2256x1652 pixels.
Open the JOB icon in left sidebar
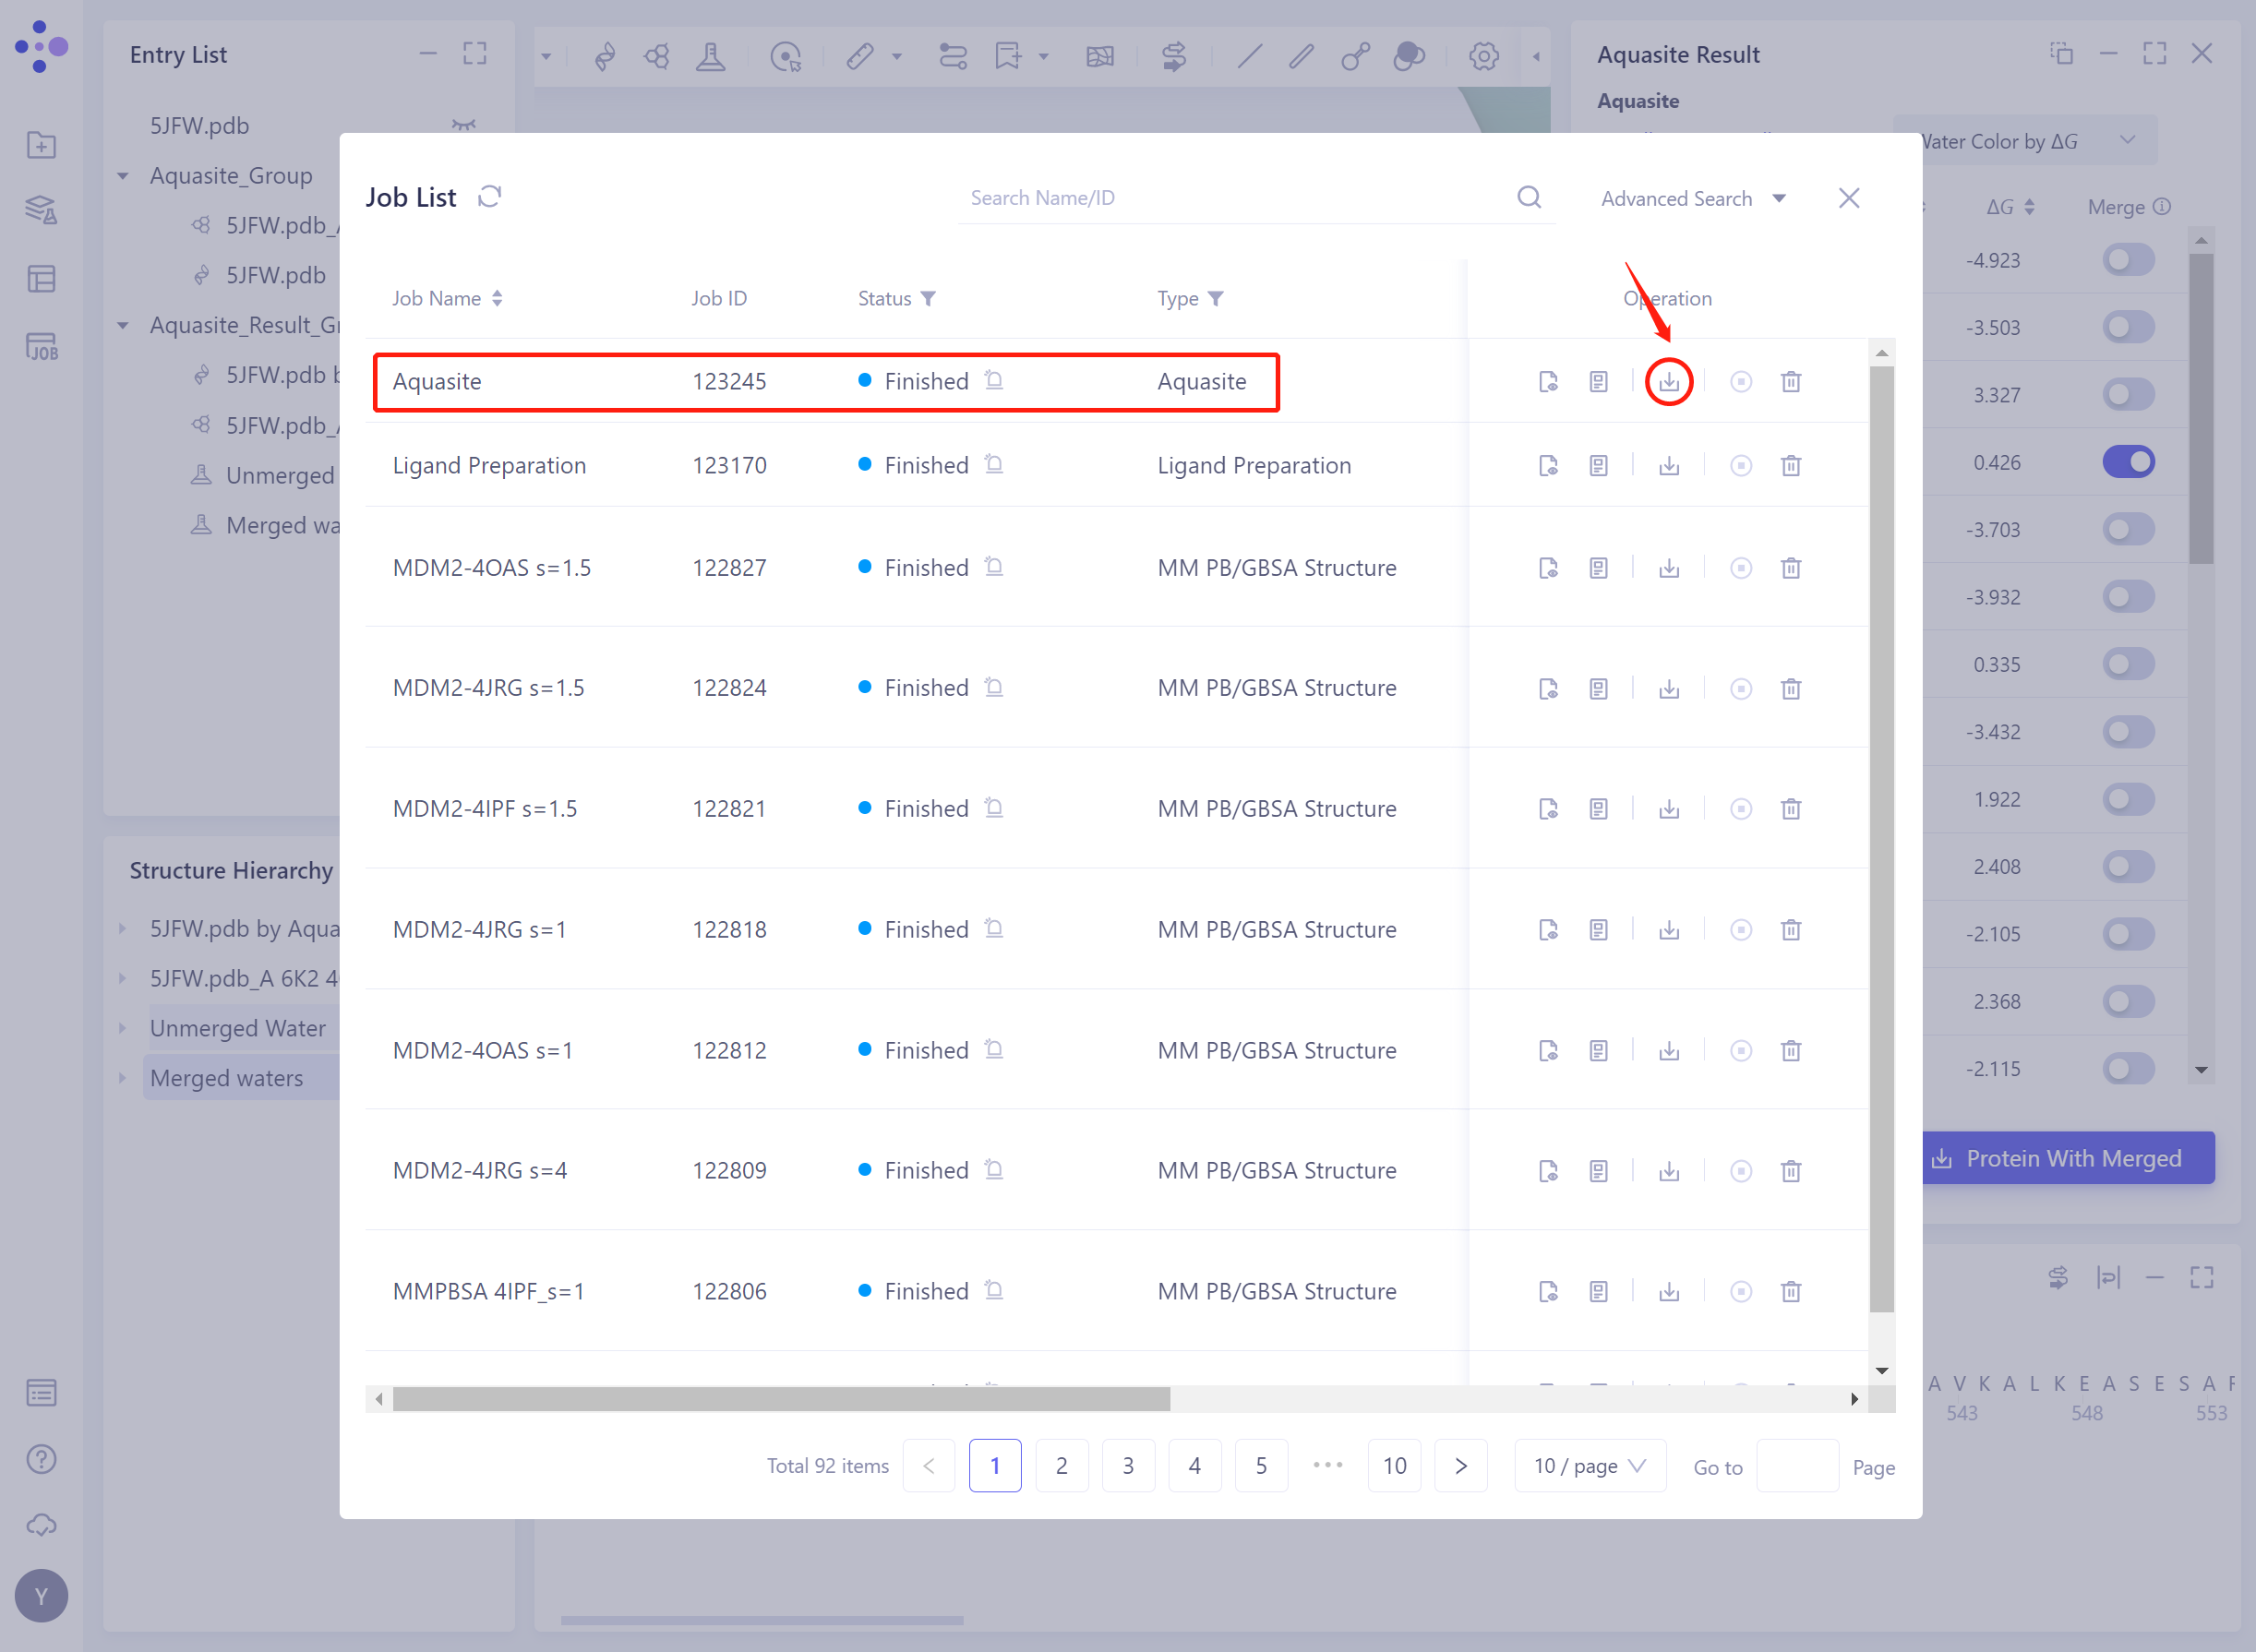pyautogui.click(x=41, y=347)
